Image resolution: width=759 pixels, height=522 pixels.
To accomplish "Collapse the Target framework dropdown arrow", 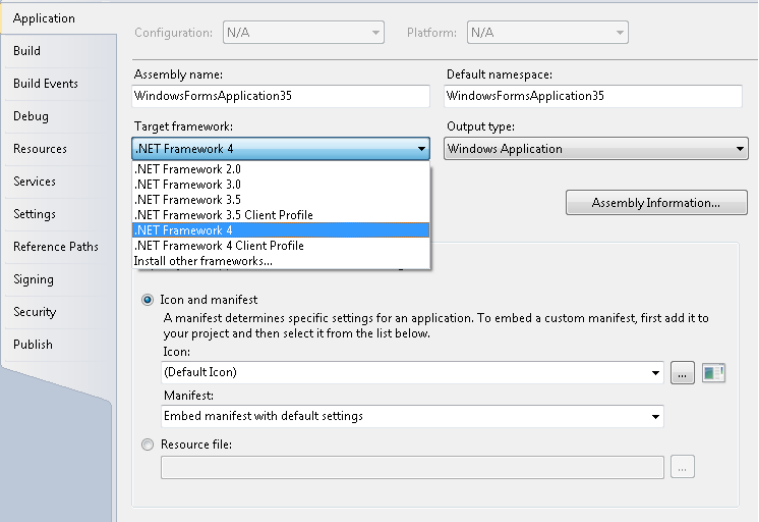I will 421,149.
